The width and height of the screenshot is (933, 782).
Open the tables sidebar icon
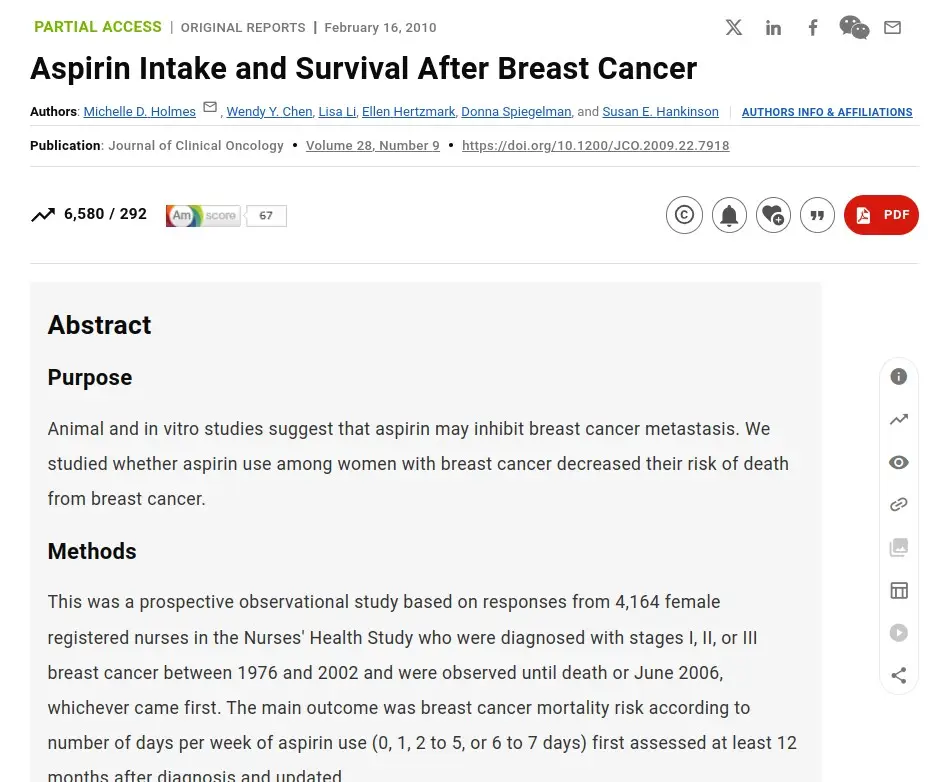point(898,590)
